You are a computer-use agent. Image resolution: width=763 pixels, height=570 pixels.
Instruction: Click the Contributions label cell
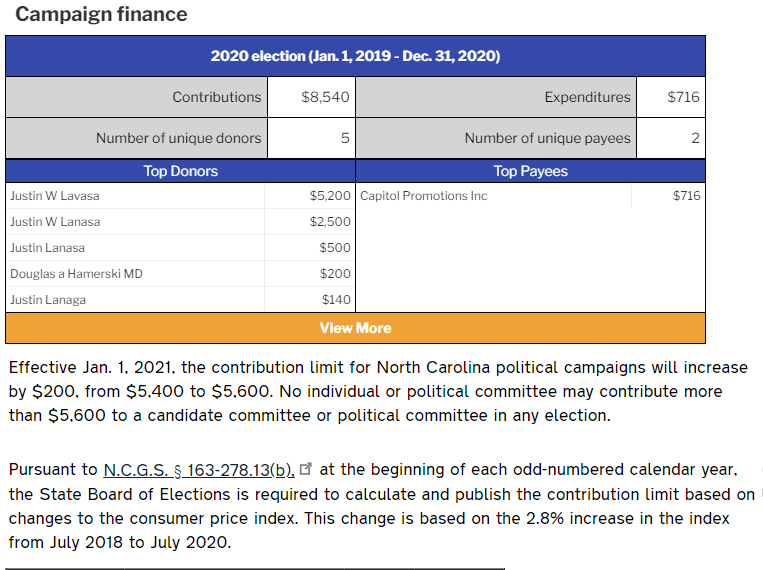[x=216, y=97]
